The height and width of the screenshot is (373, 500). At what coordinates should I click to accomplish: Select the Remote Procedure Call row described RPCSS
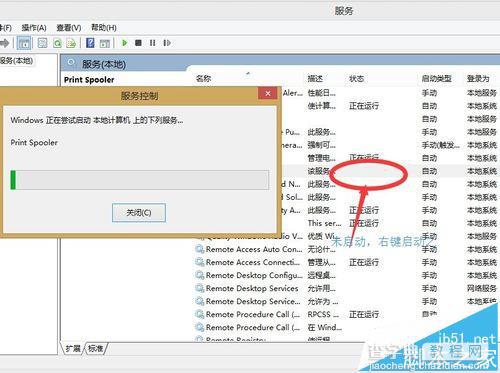[x=253, y=314]
